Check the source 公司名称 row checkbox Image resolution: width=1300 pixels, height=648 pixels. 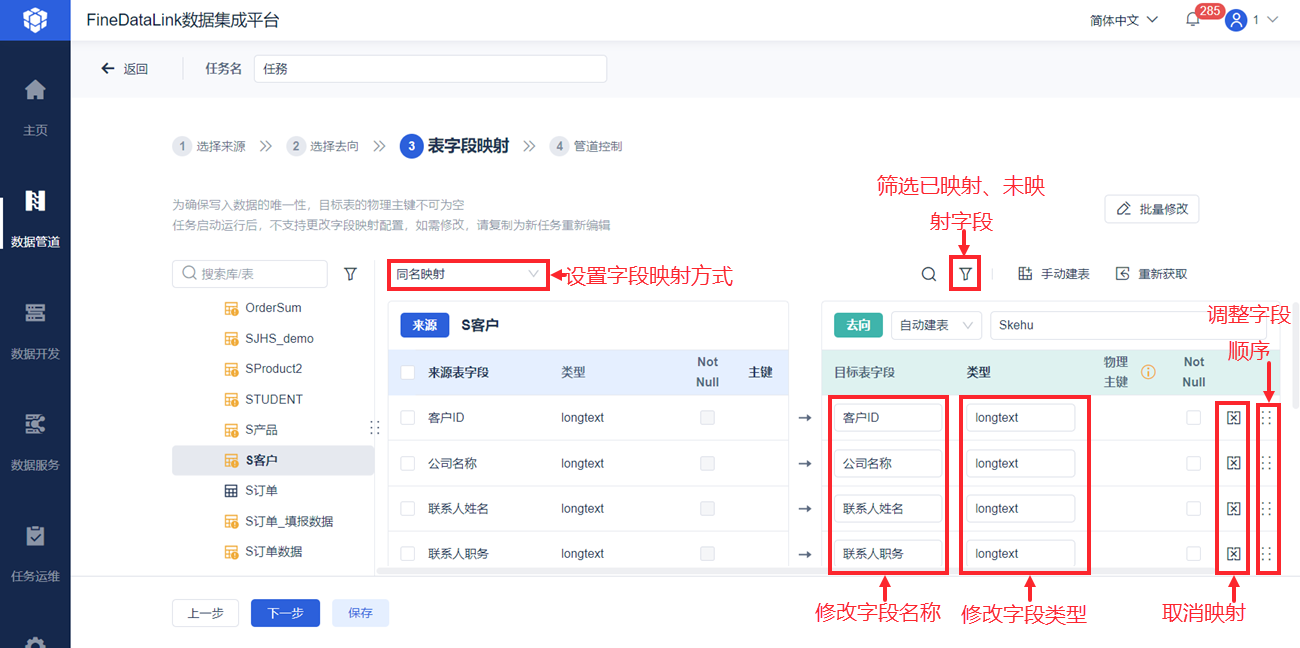coord(408,463)
